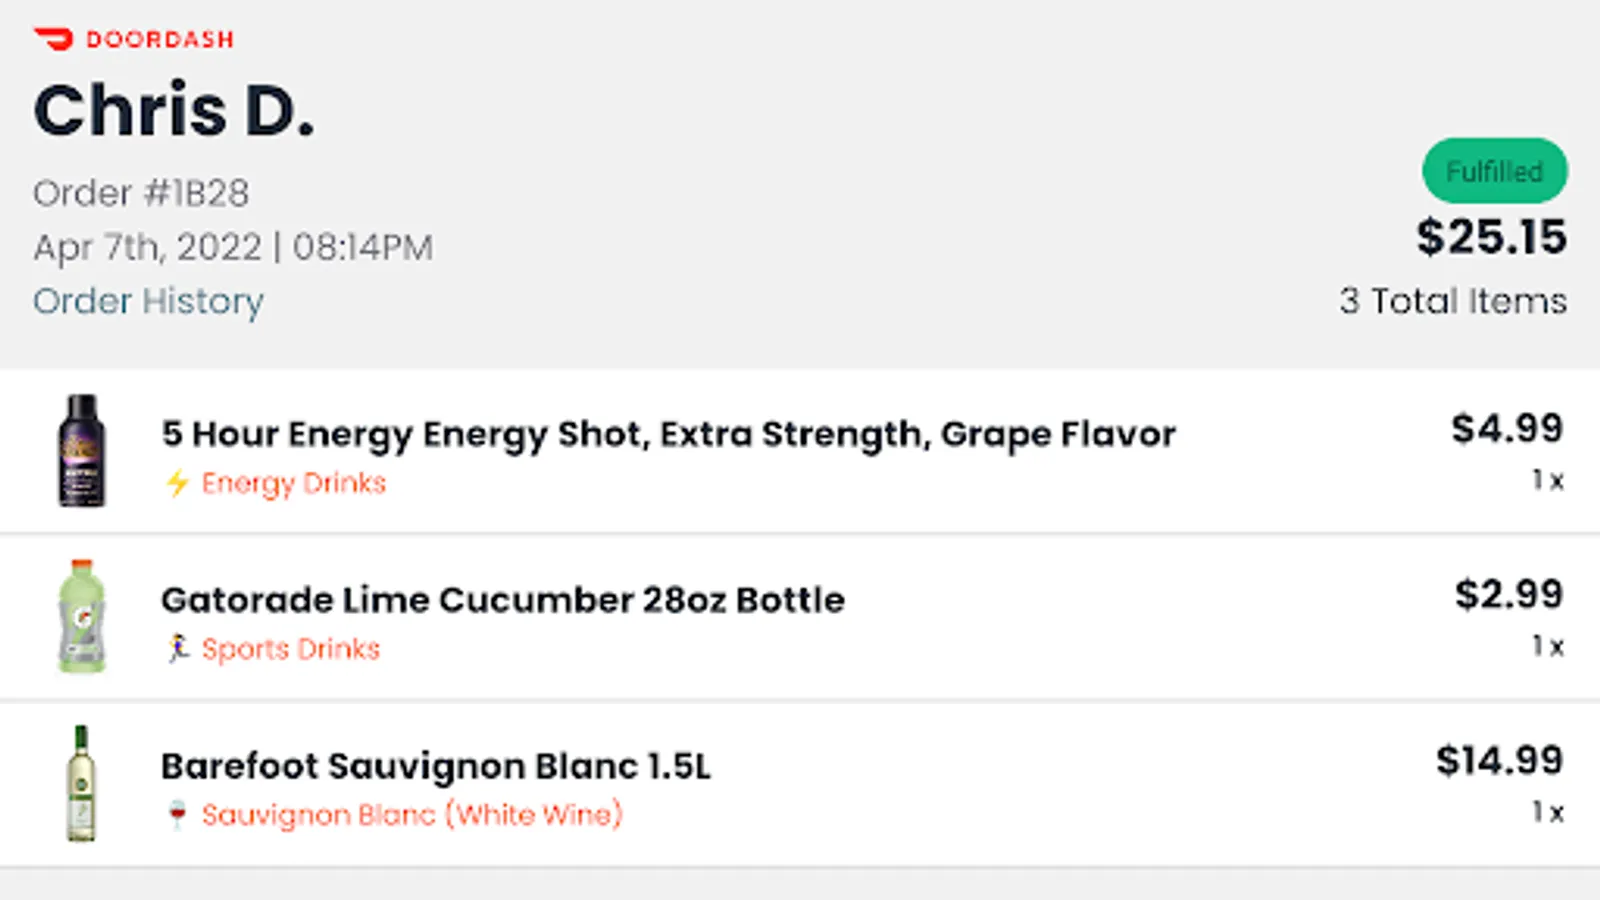The image size is (1600, 900).
Task: Open the Energy Drinks category label
Action: tap(294, 483)
